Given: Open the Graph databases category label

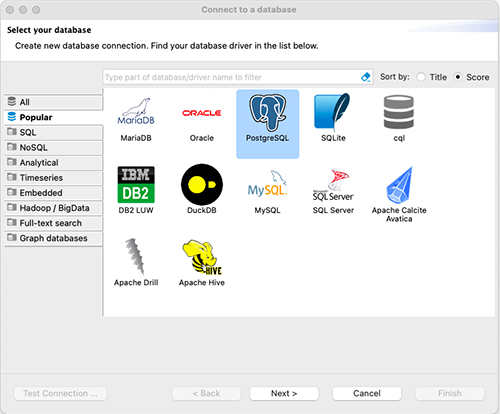Looking at the screenshot, I should click(x=53, y=238).
